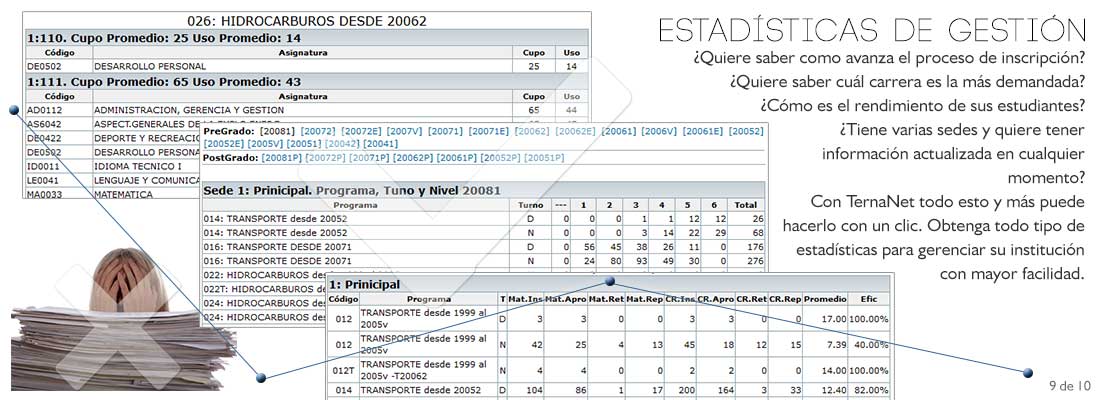
Task: Click the blue marker dot on the top-left table
Action: tap(14, 109)
